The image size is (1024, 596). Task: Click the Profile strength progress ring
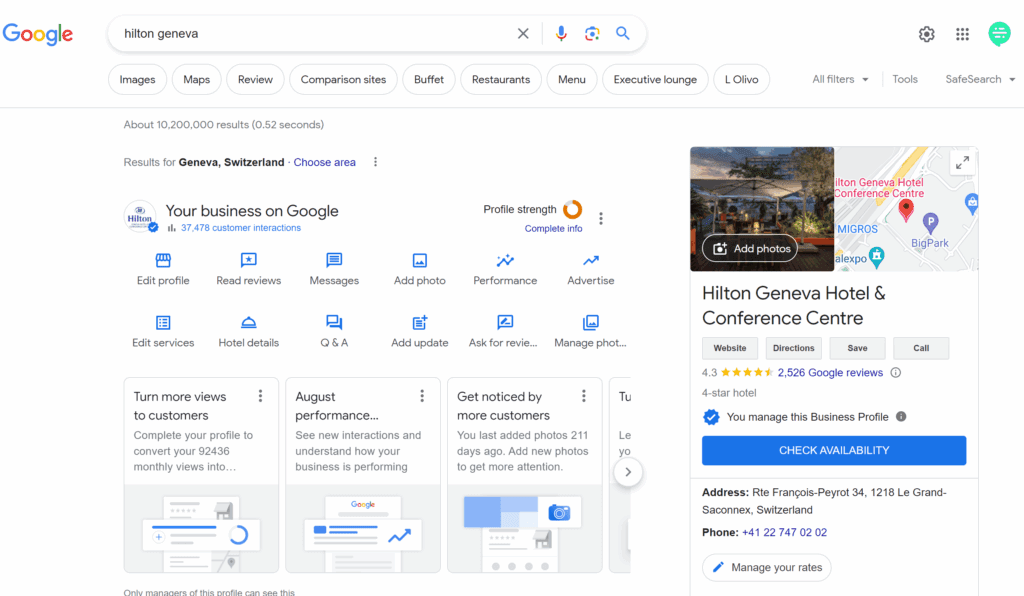pyautogui.click(x=572, y=210)
